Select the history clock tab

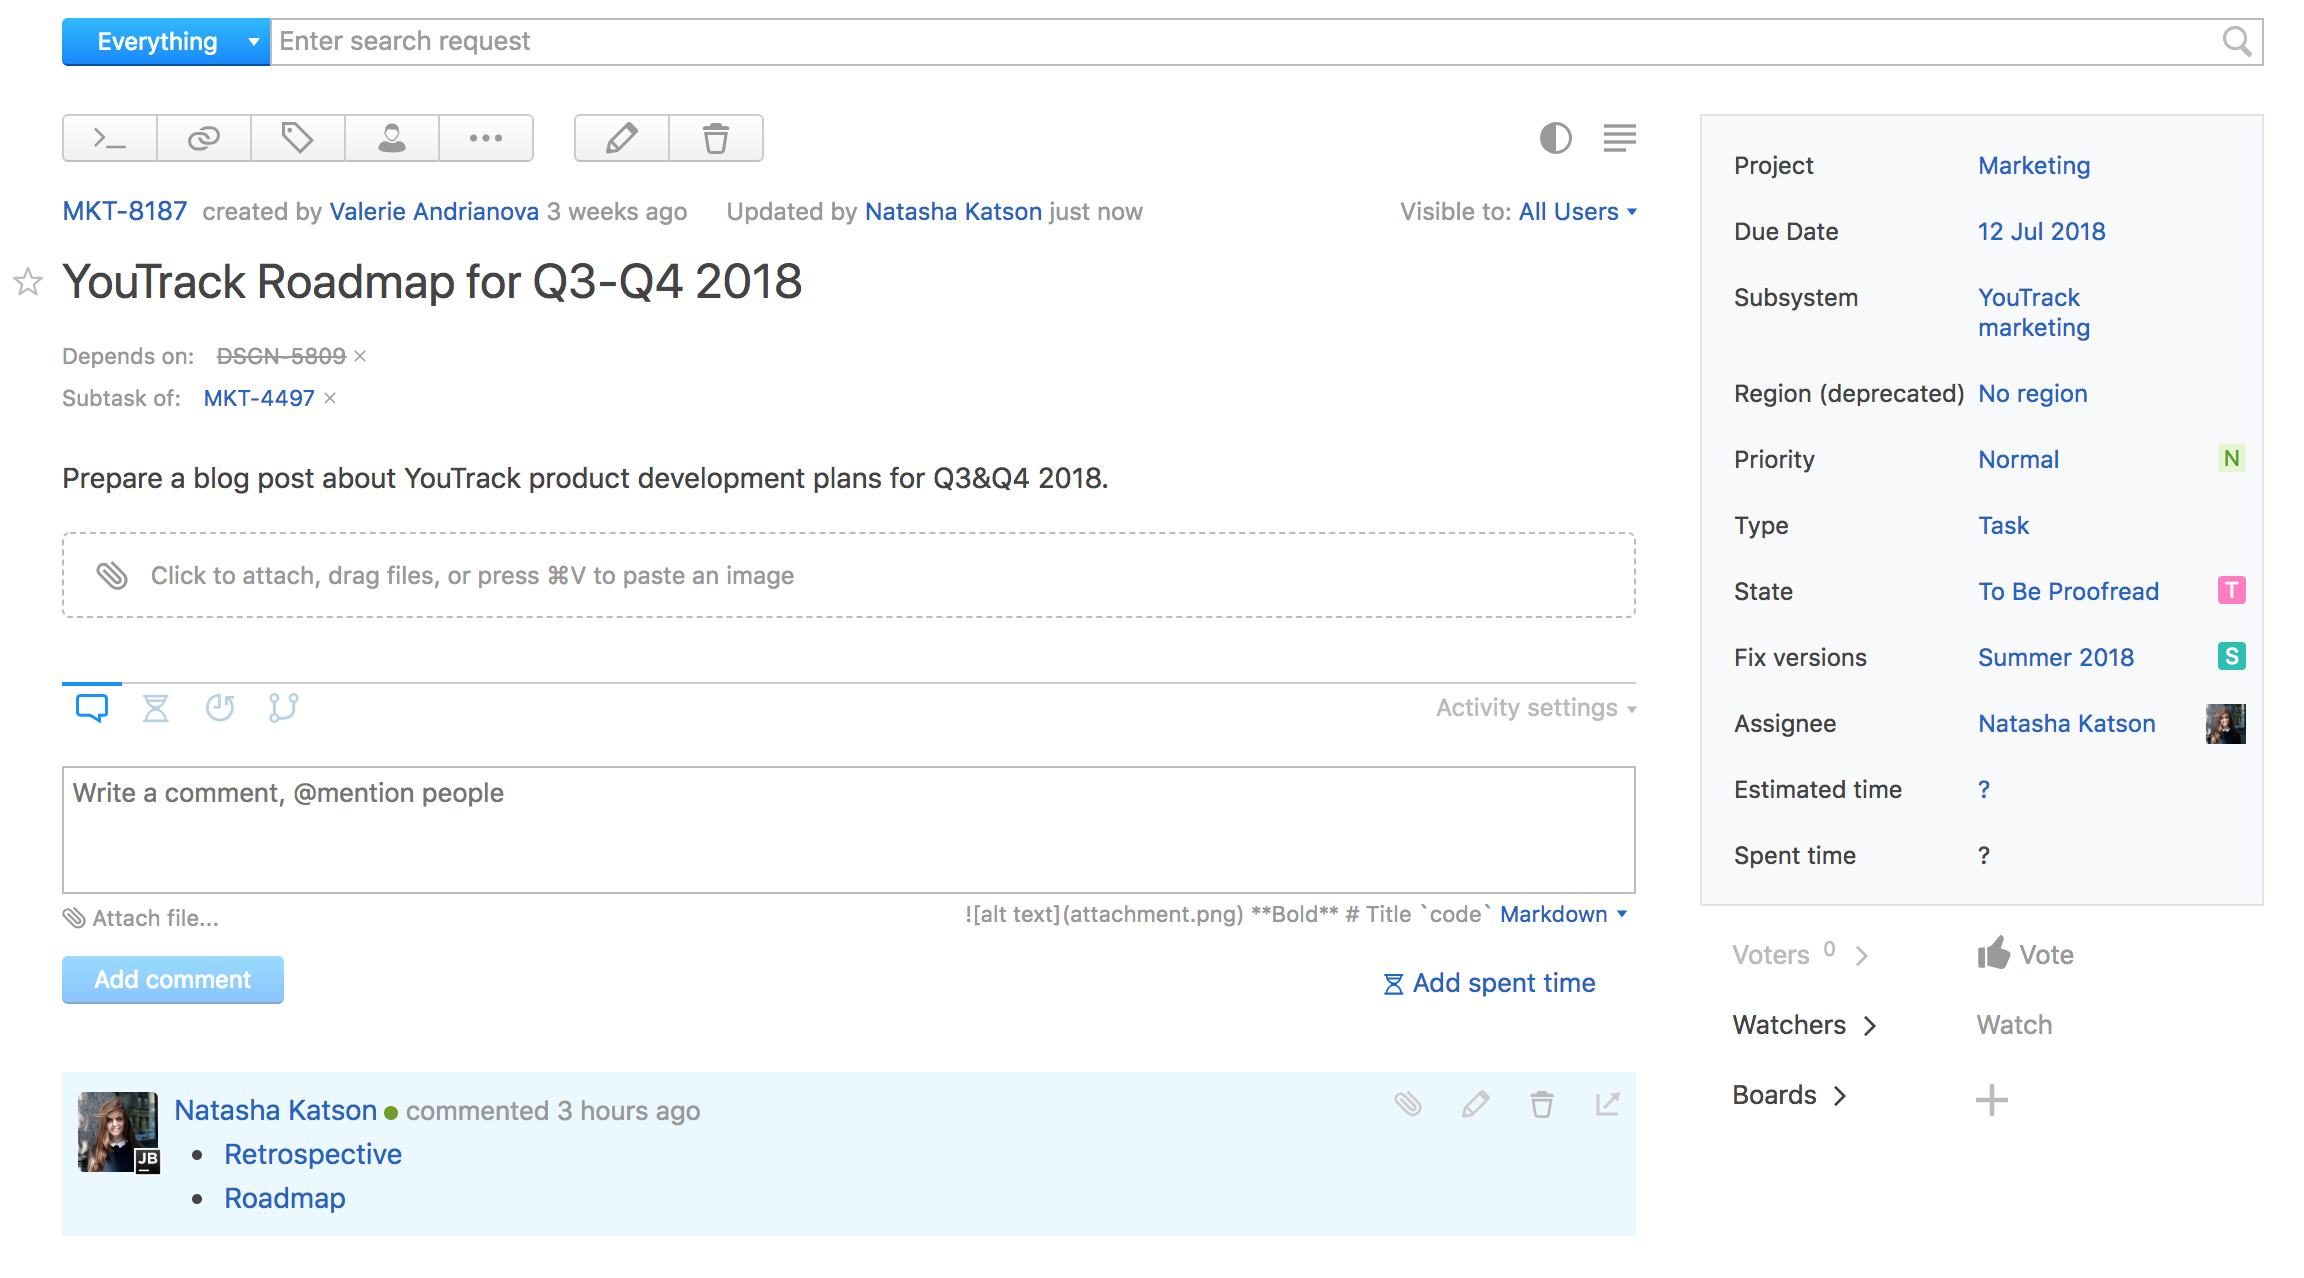(x=220, y=708)
